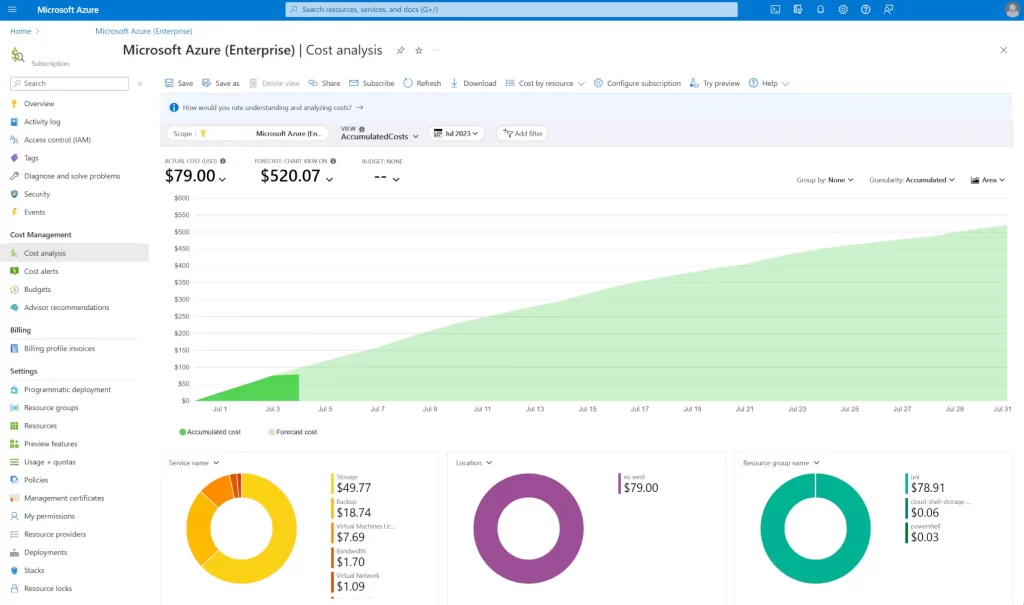Go to Cost alerts menu item
Viewport: 1024px width, 605px height.
(40, 271)
